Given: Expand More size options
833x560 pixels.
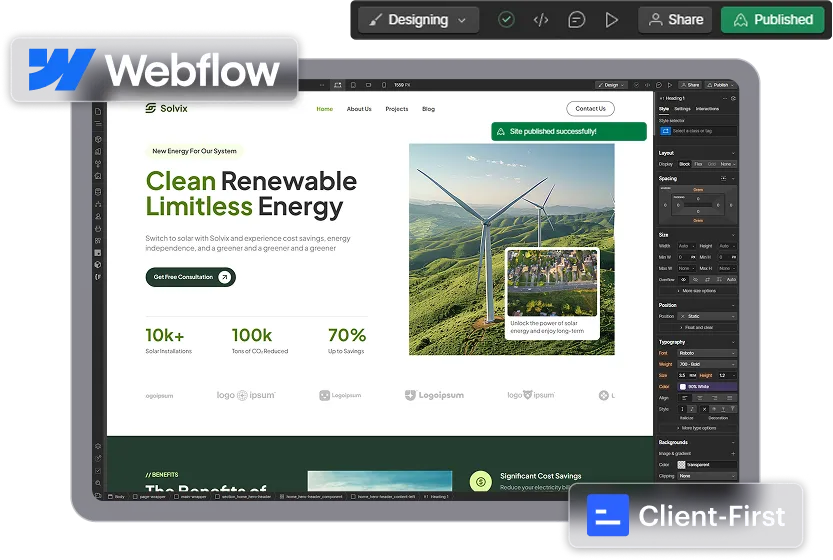Looking at the screenshot, I should pyautogui.click(x=698, y=291).
